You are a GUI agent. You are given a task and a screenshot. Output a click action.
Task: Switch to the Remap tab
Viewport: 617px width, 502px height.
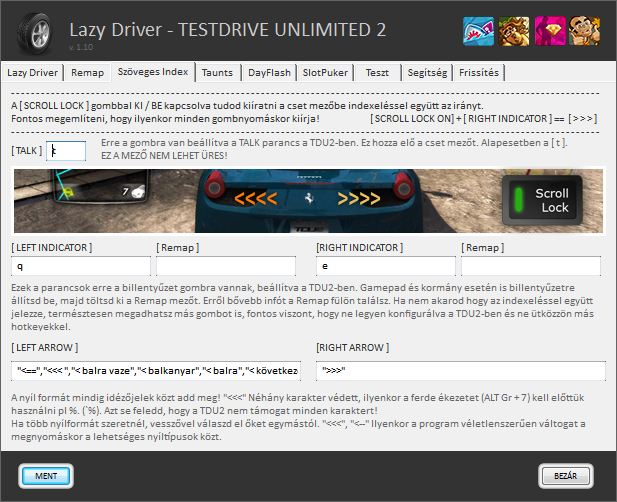pos(87,73)
